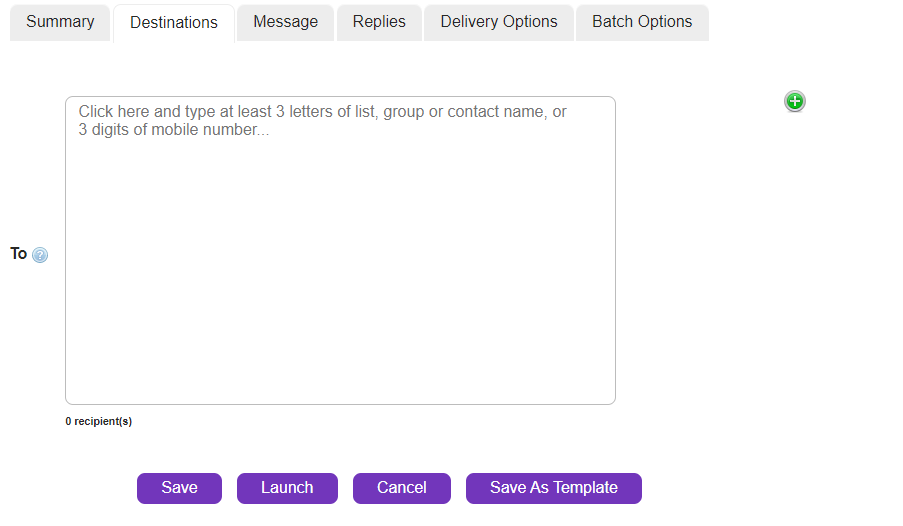This screenshot has width=903, height=526.
Task: Focus the To recipients text box
Action: coord(340,250)
